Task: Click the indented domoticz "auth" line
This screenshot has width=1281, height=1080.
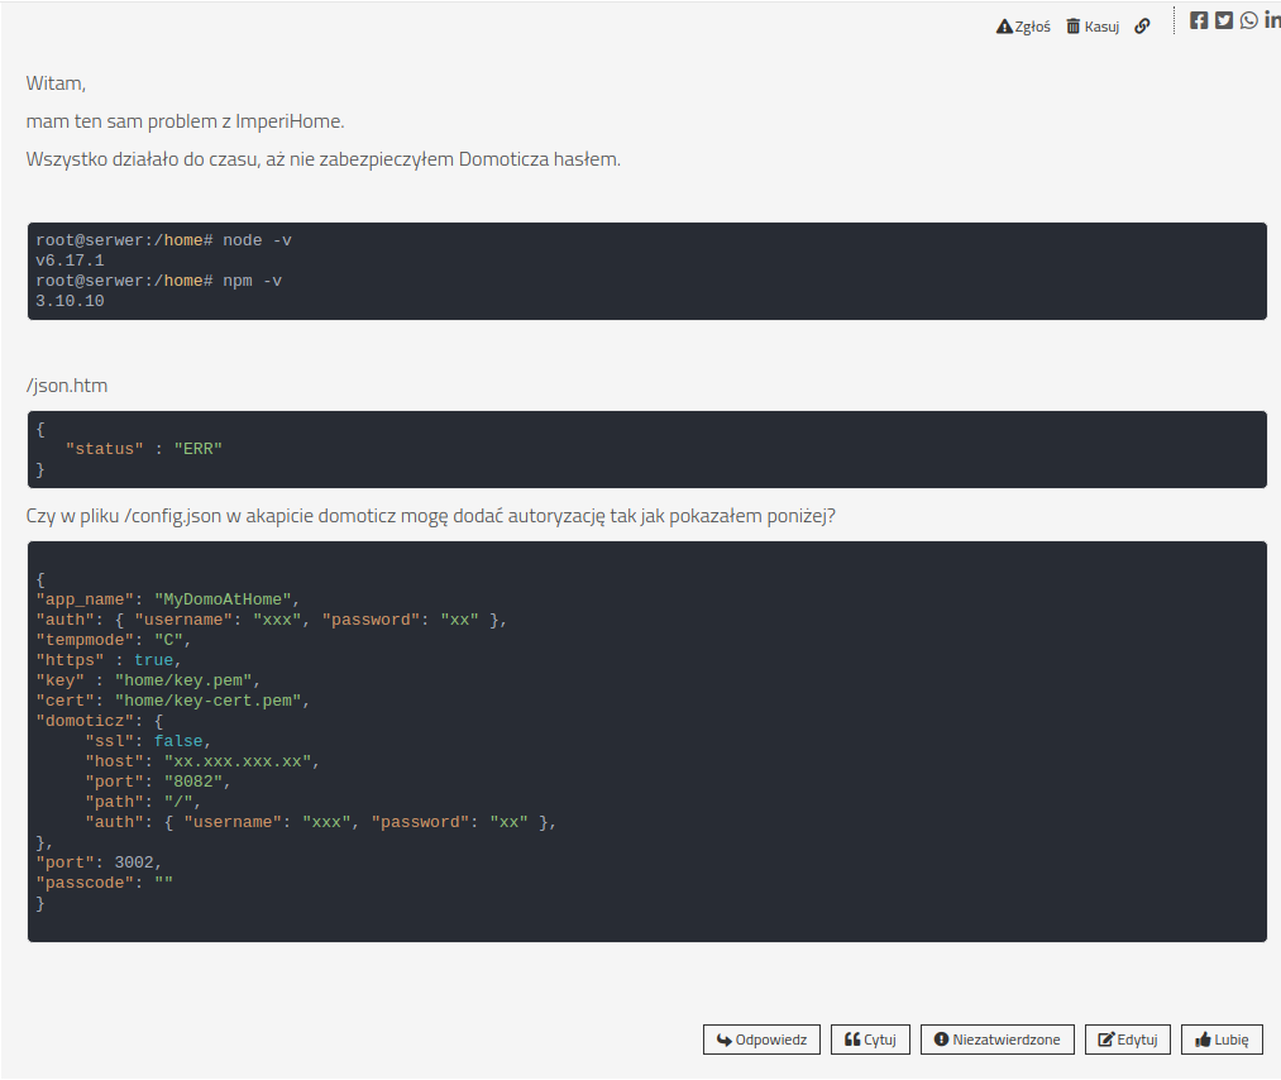Action: click(321, 822)
